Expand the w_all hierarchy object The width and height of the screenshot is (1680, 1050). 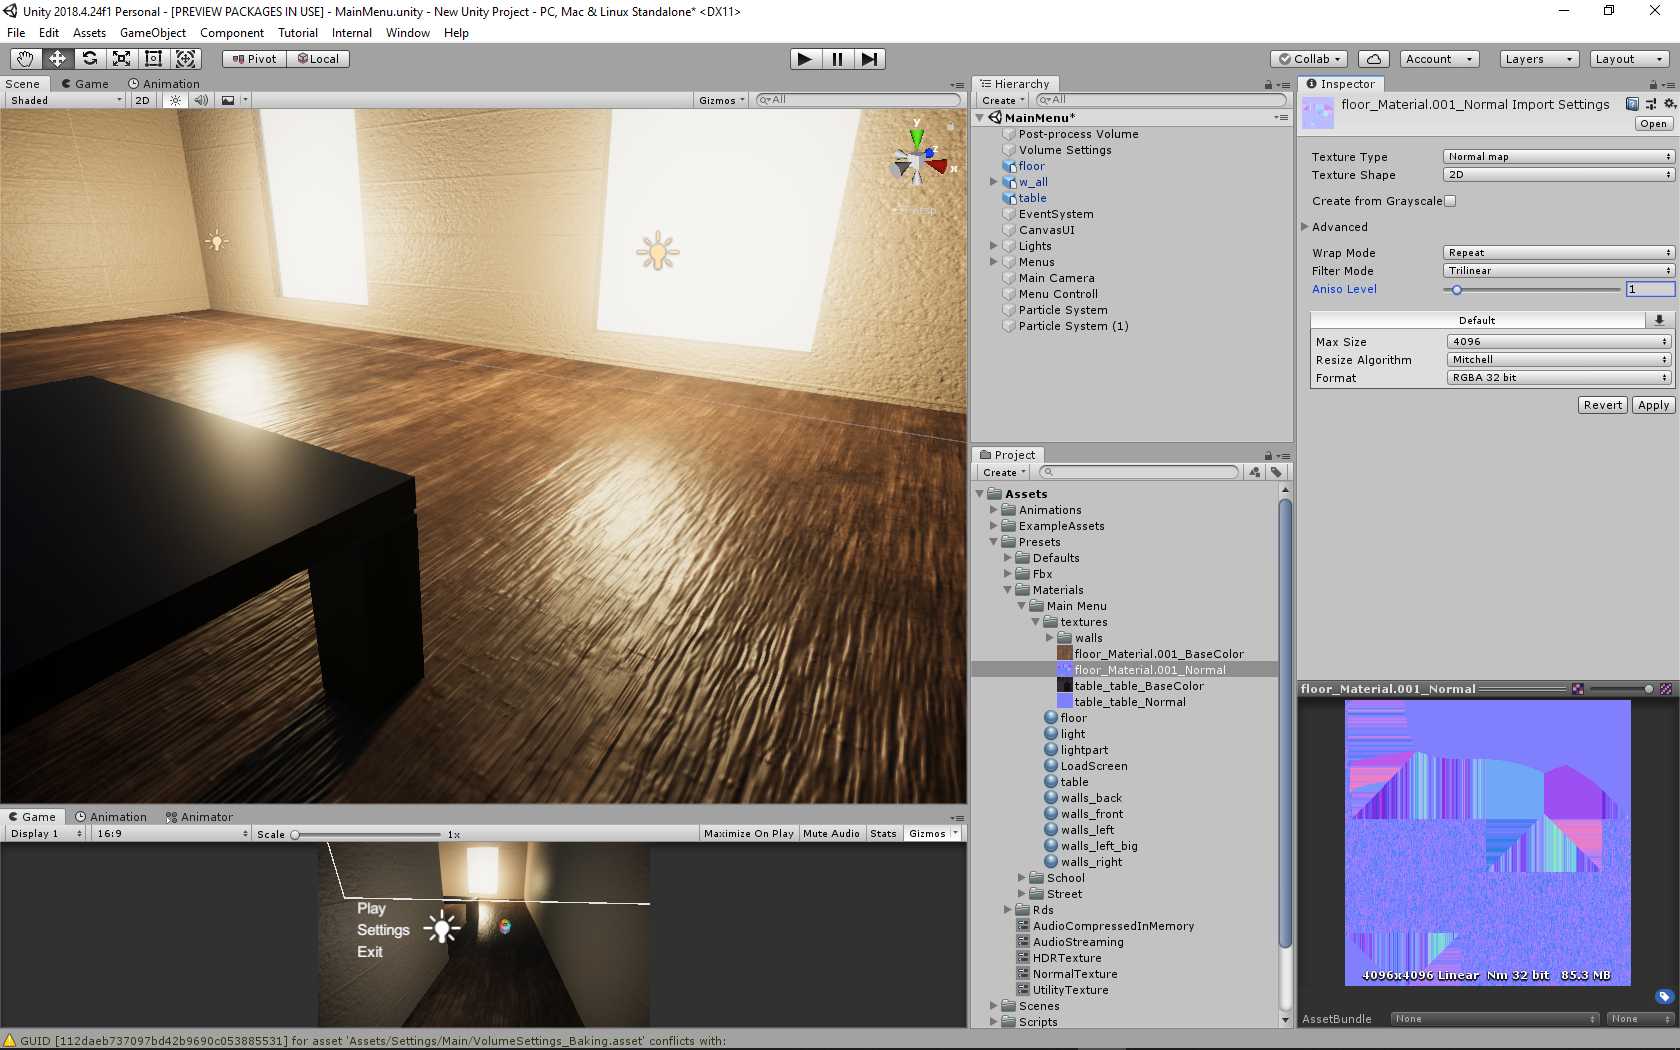click(x=993, y=182)
